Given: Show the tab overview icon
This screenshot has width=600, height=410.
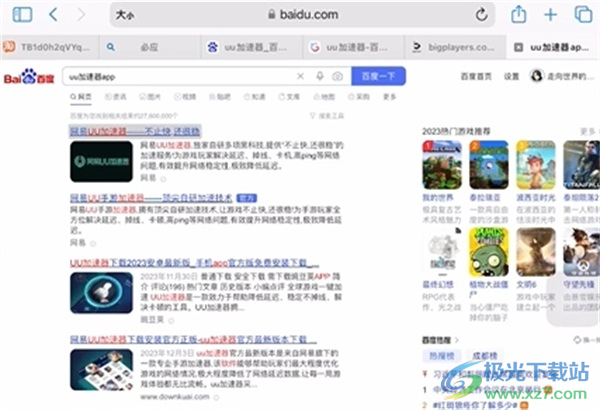Looking at the screenshot, I should point(581,15).
